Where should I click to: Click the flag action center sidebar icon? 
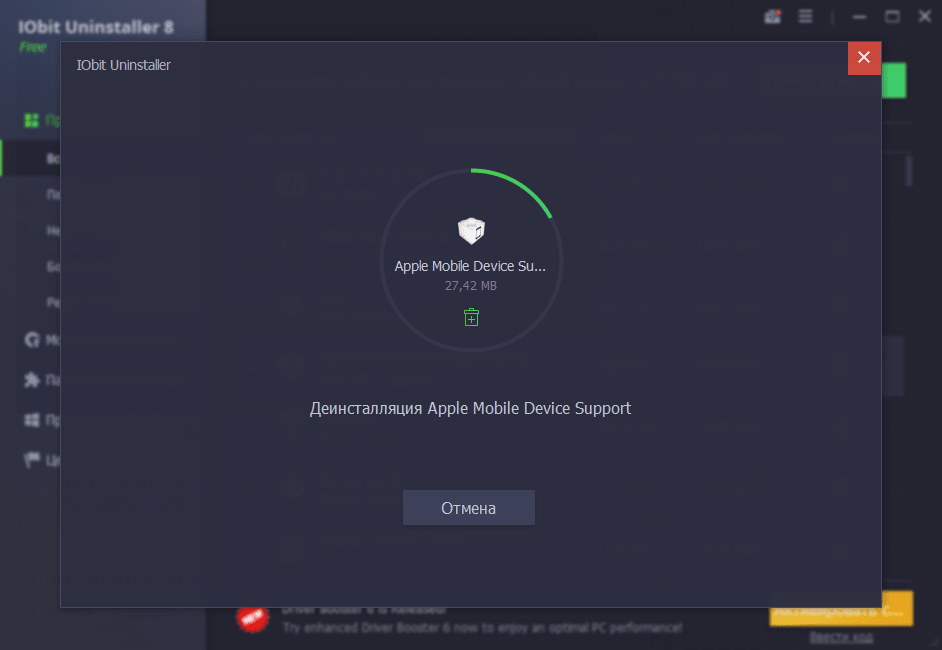point(32,460)
